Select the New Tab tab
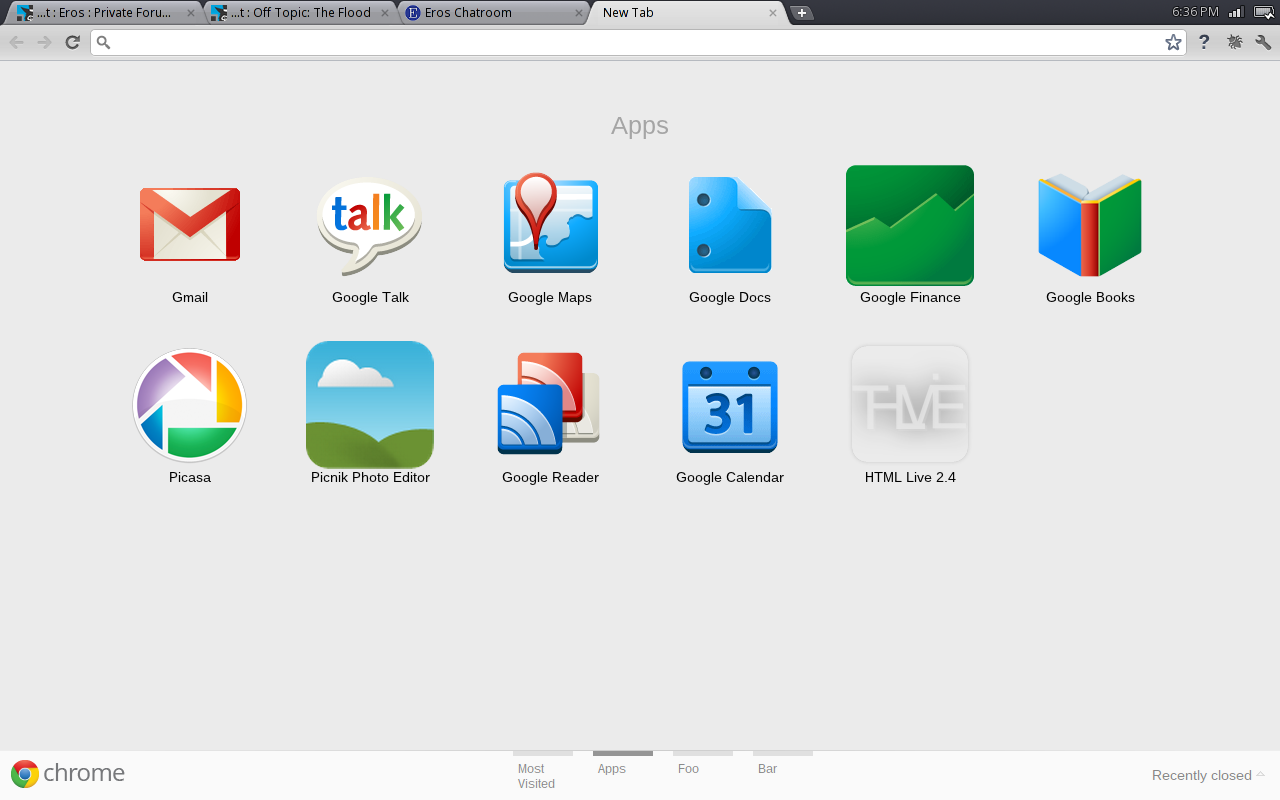Viewport: 1280px width, 800px height. pyautogui.click(x=686, y=13)
